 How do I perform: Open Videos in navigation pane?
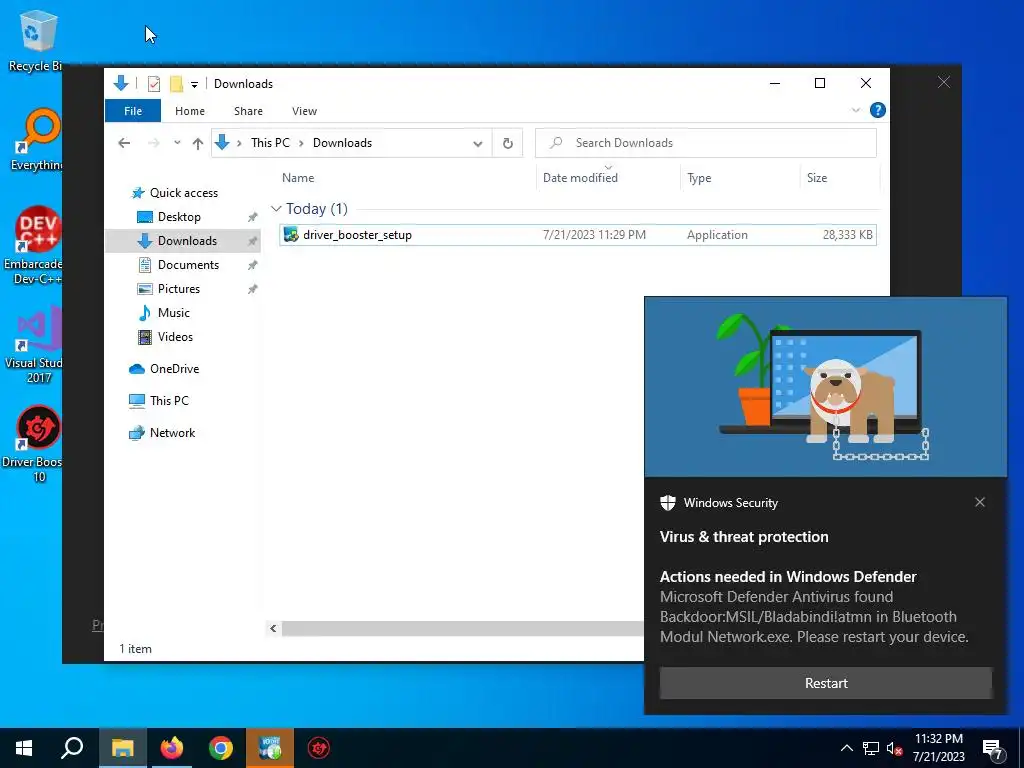tap(175, 337)
